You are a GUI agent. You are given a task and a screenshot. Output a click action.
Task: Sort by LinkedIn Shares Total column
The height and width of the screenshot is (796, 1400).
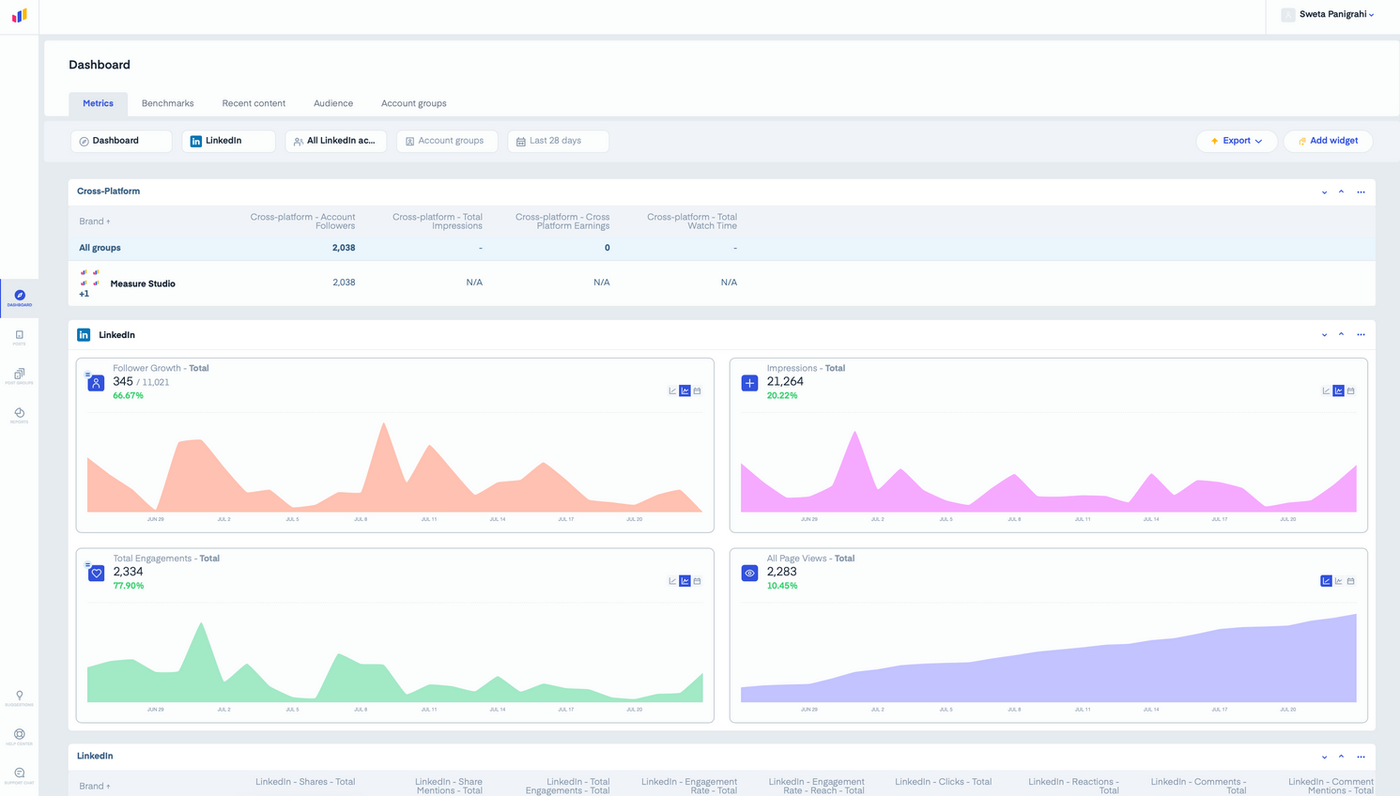[x=305, y=782]
